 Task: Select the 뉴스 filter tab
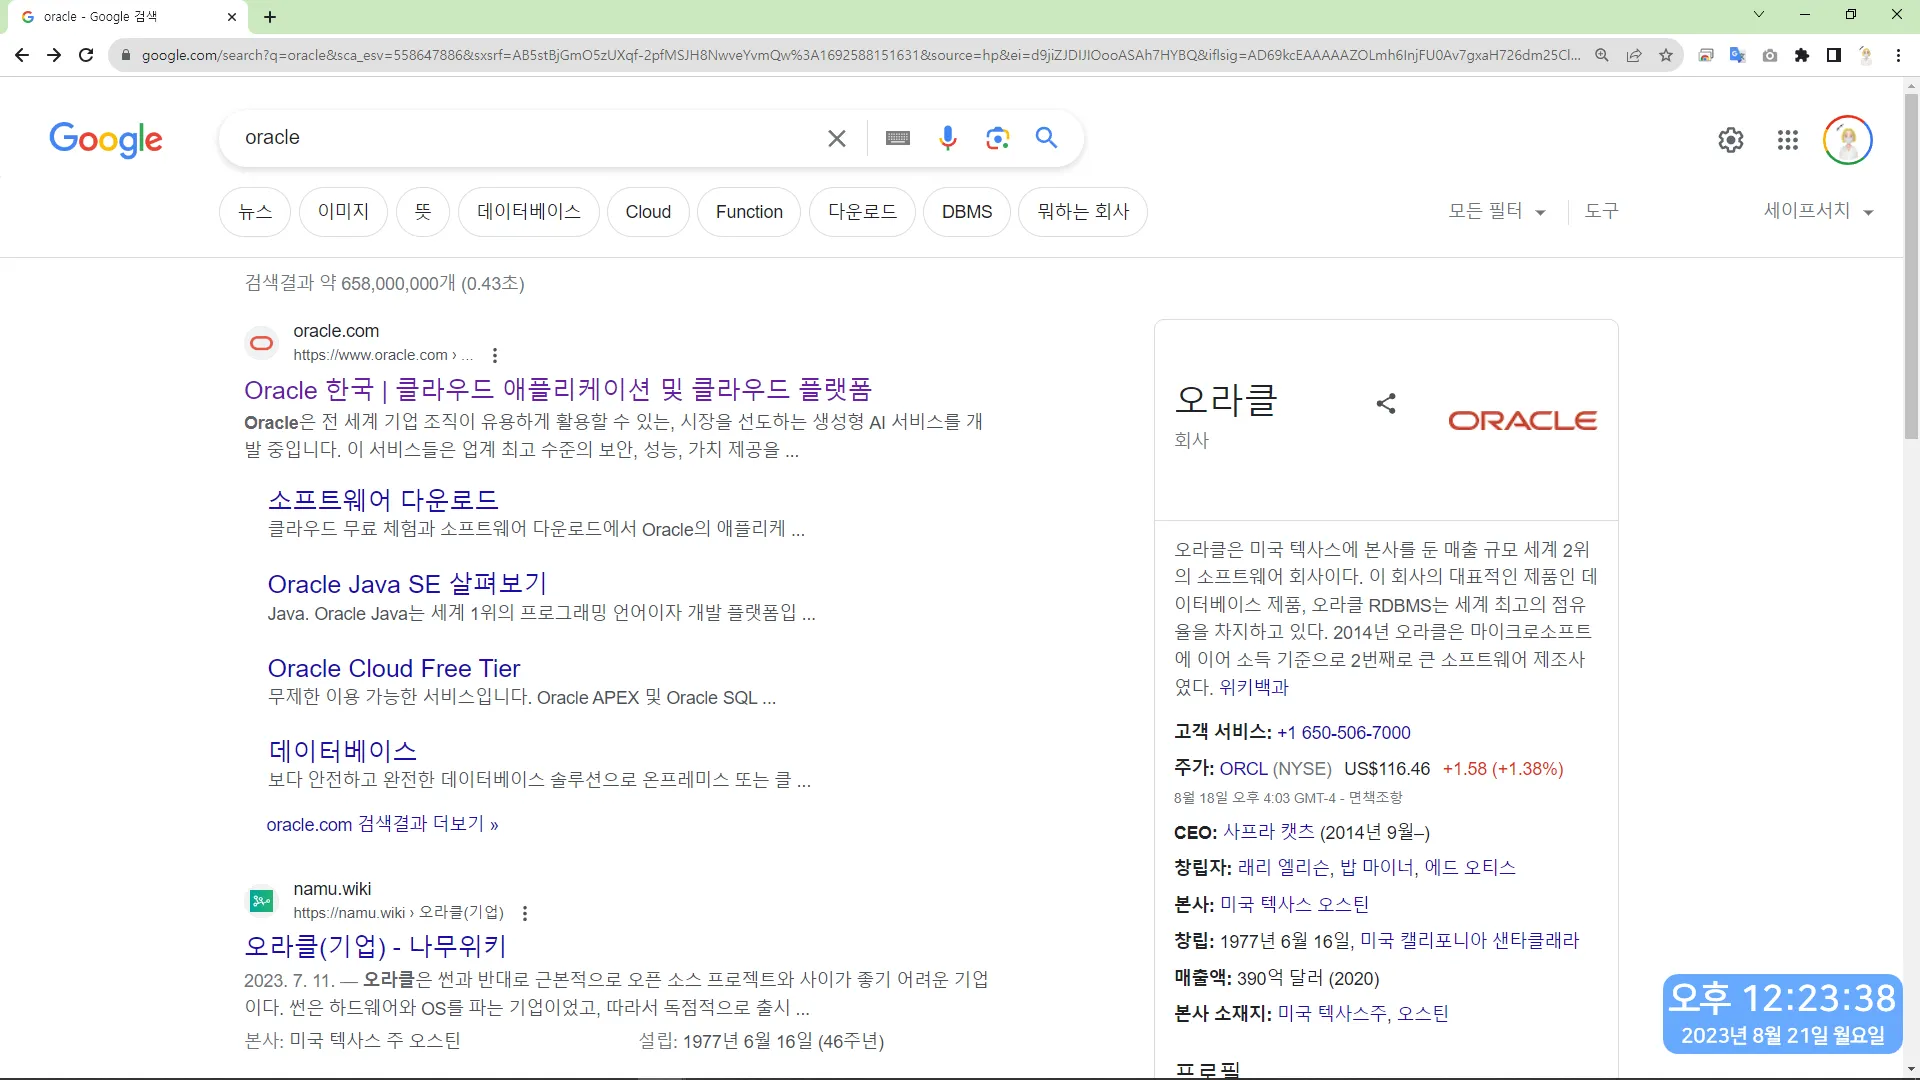point(255,212)
